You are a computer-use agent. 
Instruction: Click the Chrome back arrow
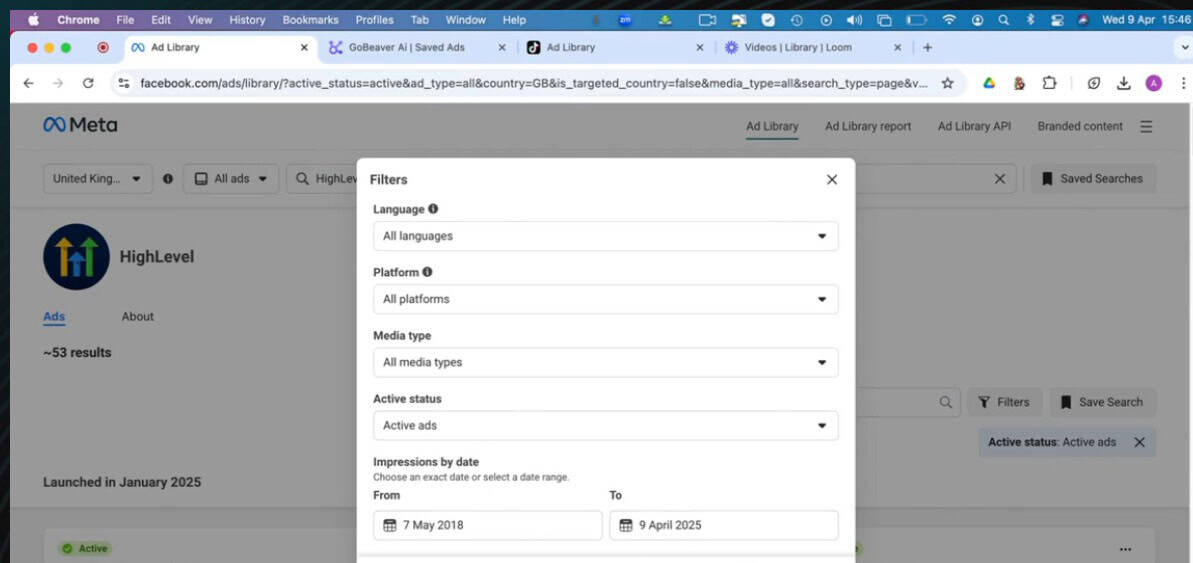tap(28, 83)
